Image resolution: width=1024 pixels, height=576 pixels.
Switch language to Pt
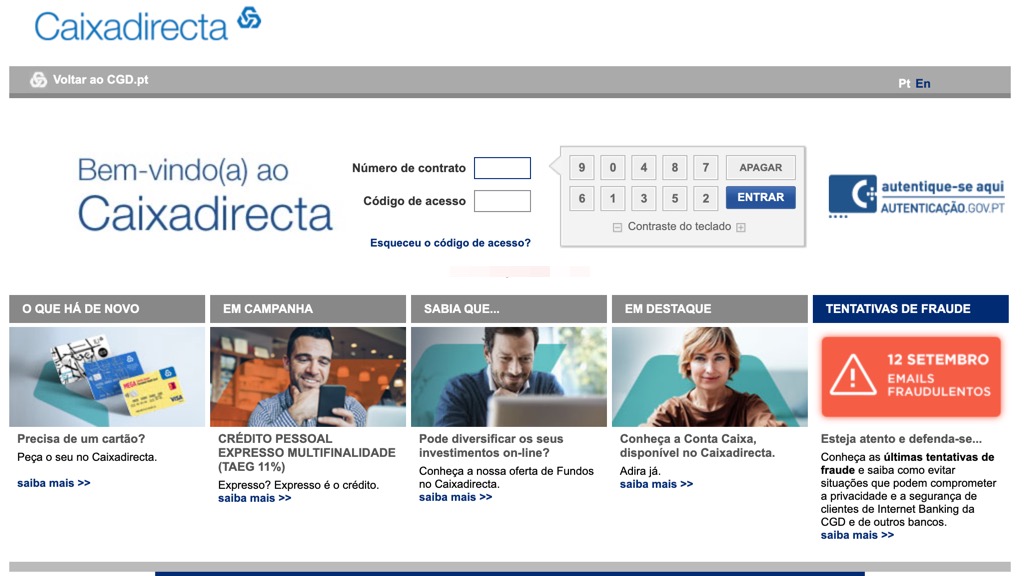[904, 84]
